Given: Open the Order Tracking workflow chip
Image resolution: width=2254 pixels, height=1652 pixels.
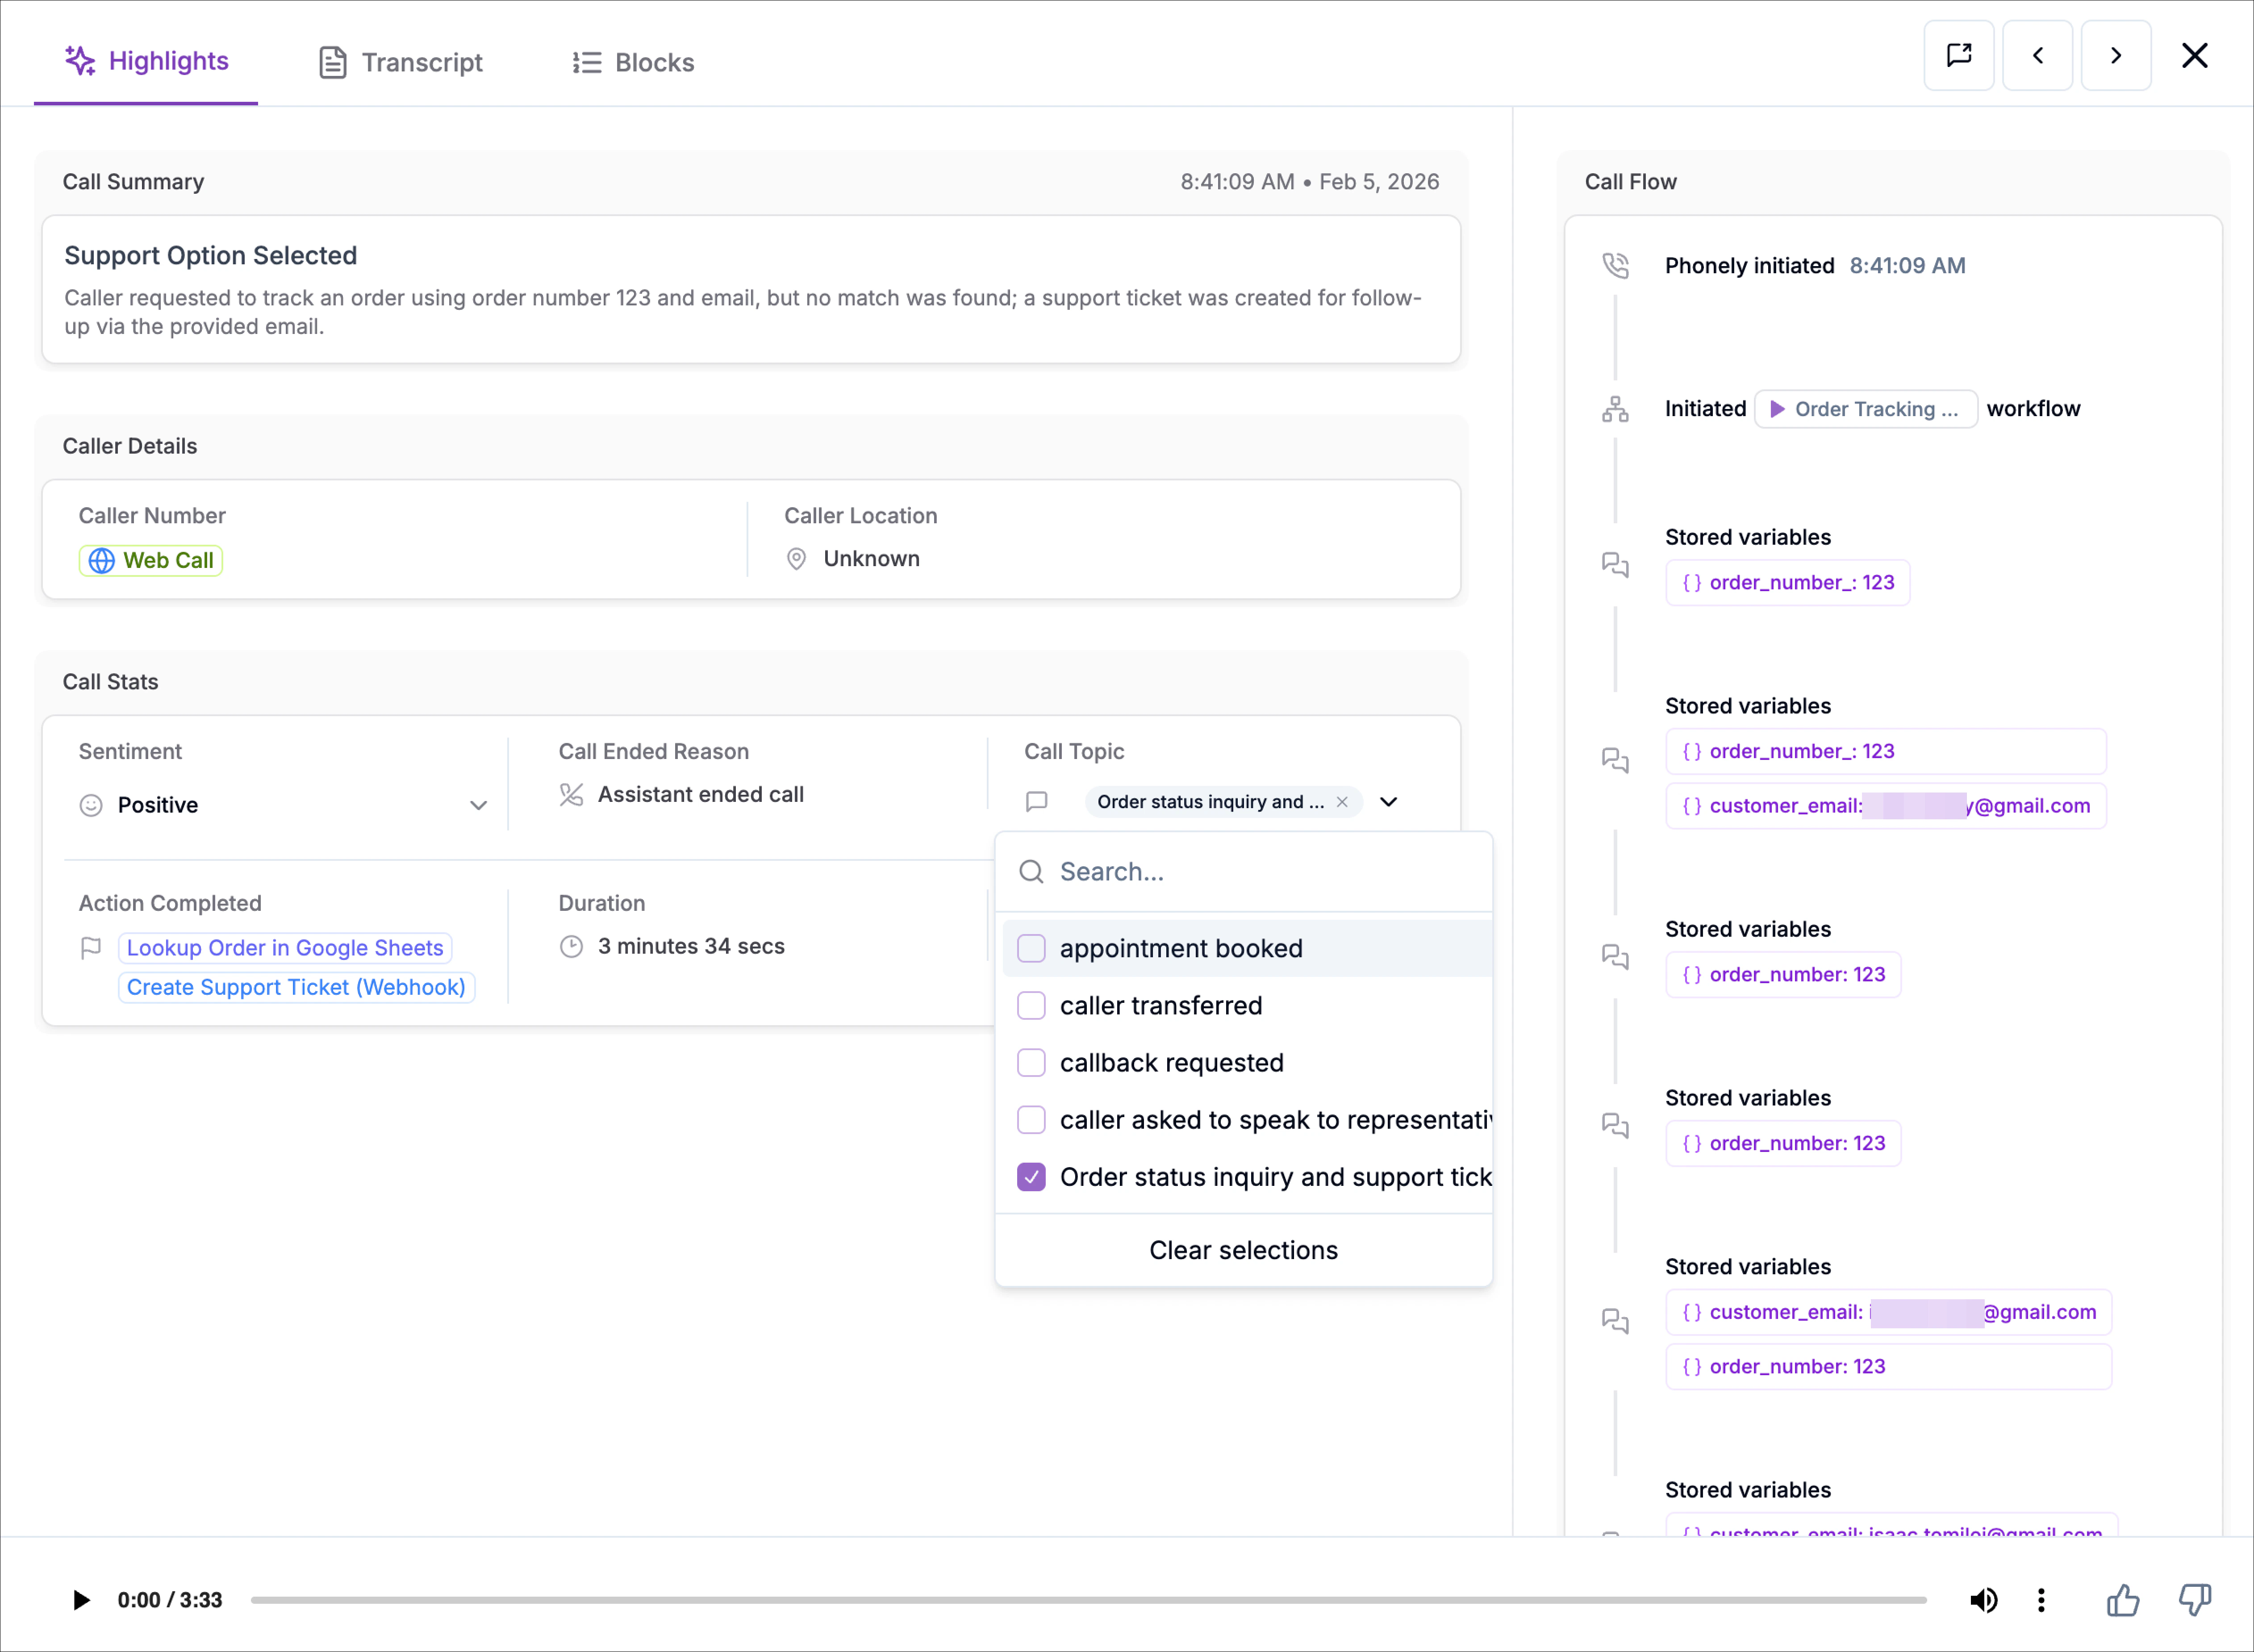Looking at the screenshot, I should coord(1865,409).
